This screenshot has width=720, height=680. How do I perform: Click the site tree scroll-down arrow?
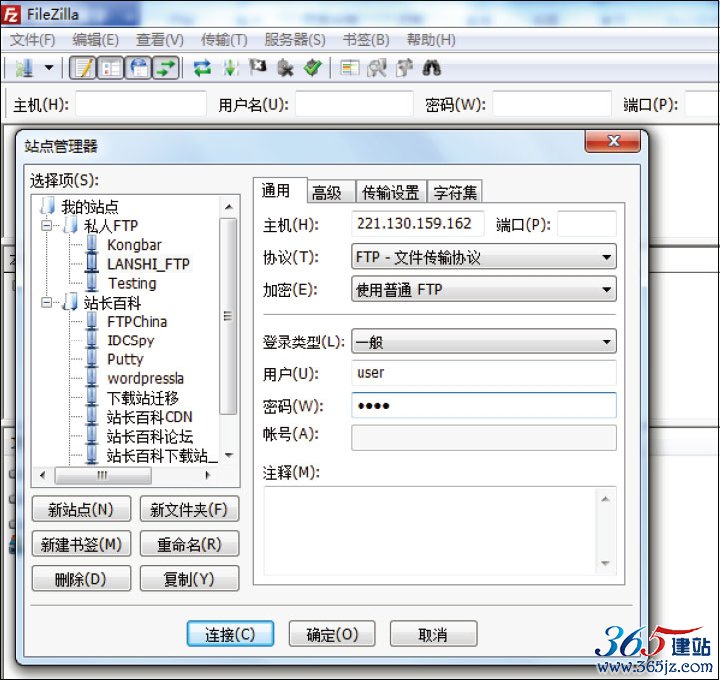pyautogui.click(x=229, y=455)
